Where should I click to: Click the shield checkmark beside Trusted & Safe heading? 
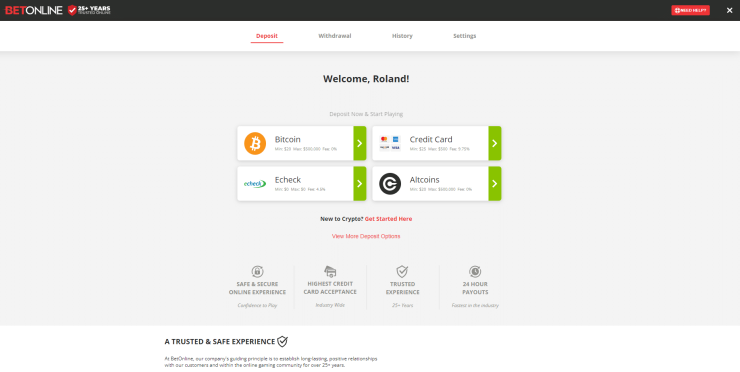(282, 341)
